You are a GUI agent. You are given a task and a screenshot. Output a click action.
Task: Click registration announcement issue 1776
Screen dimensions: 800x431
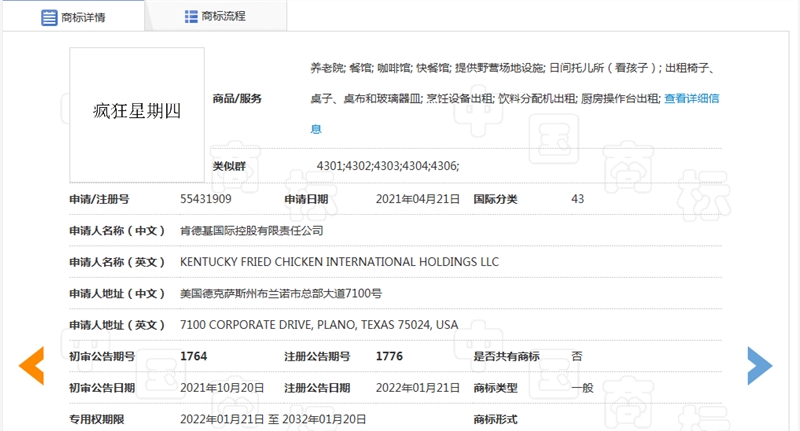coord(389,356)
